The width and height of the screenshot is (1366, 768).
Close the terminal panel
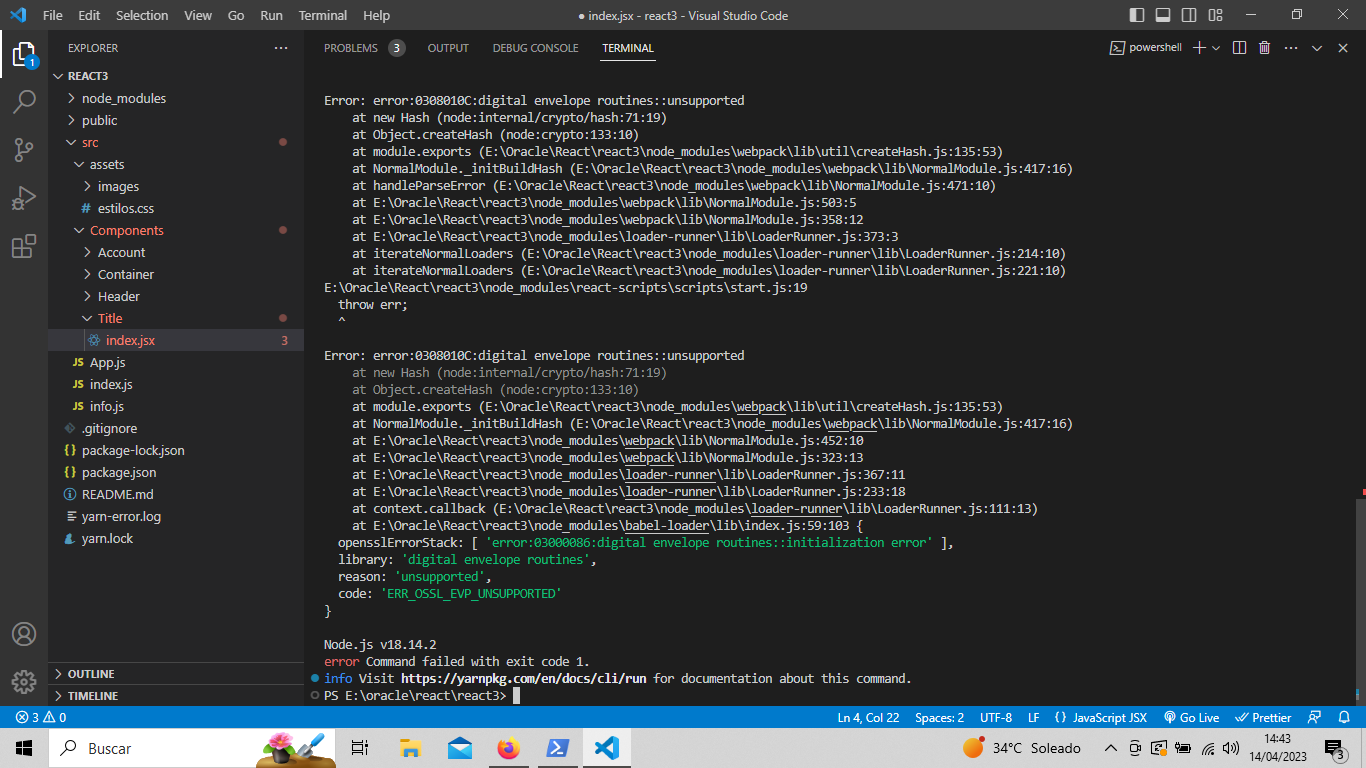1341,48
